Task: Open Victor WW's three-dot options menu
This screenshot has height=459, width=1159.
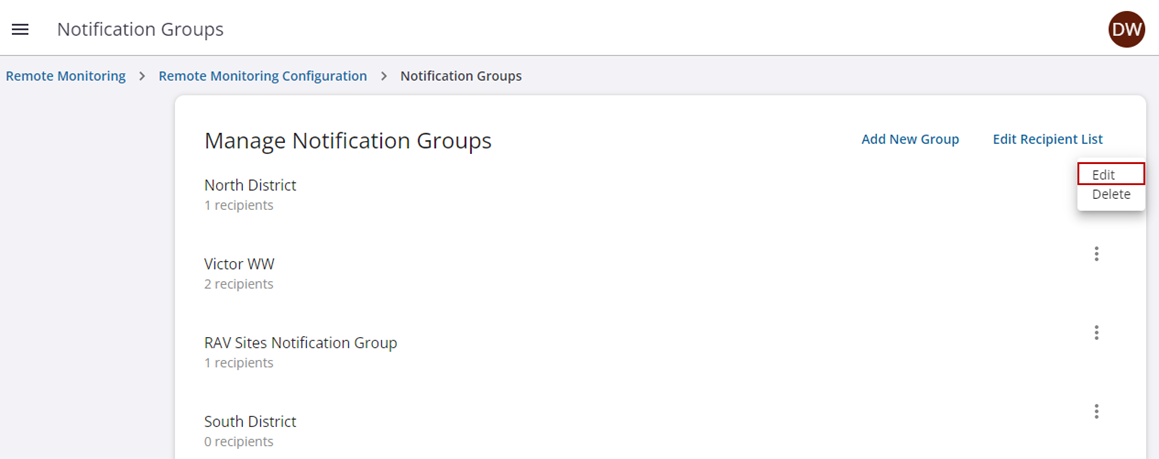Action: 1096,254
